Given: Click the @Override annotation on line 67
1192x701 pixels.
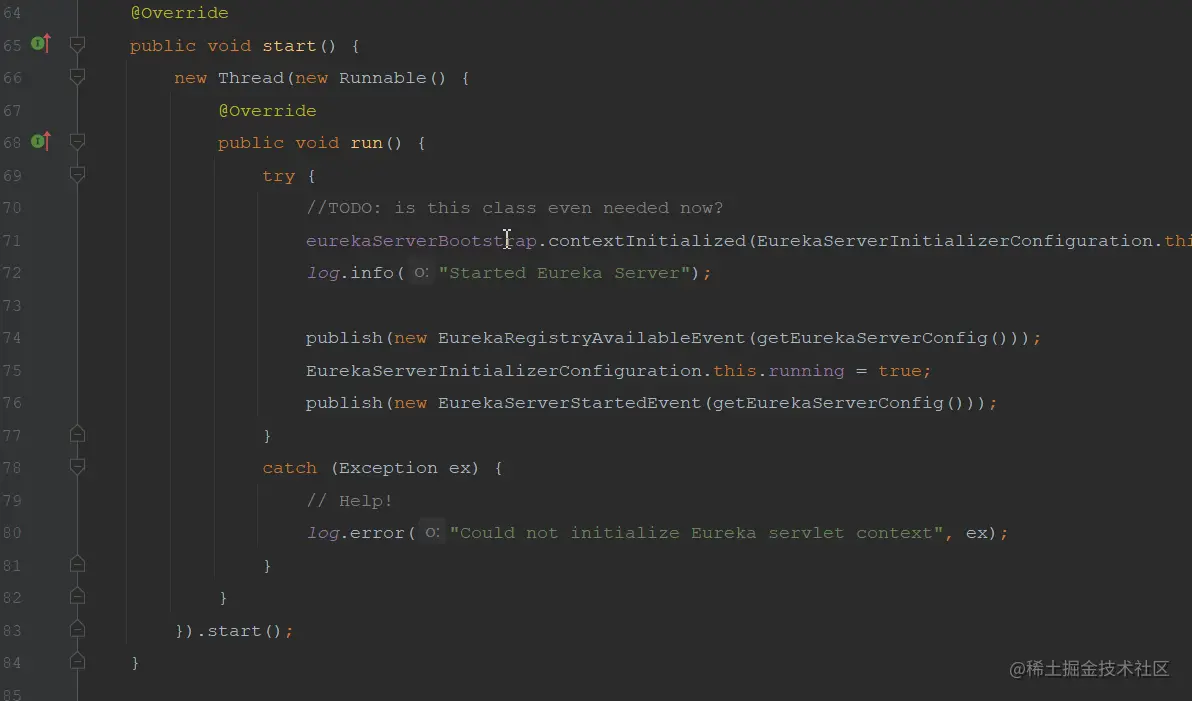Looking at the screenshot, I should click(268, 111).
